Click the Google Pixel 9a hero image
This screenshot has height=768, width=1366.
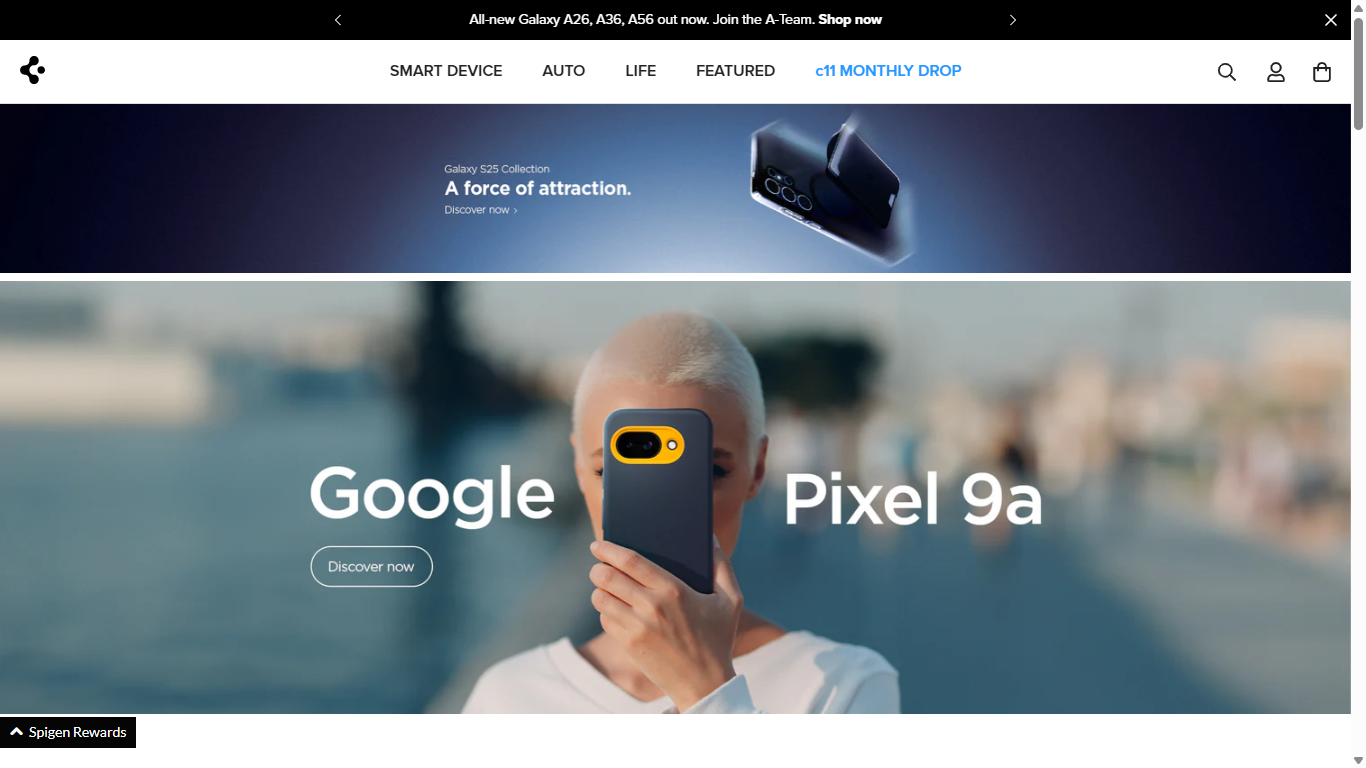(675, 497)
